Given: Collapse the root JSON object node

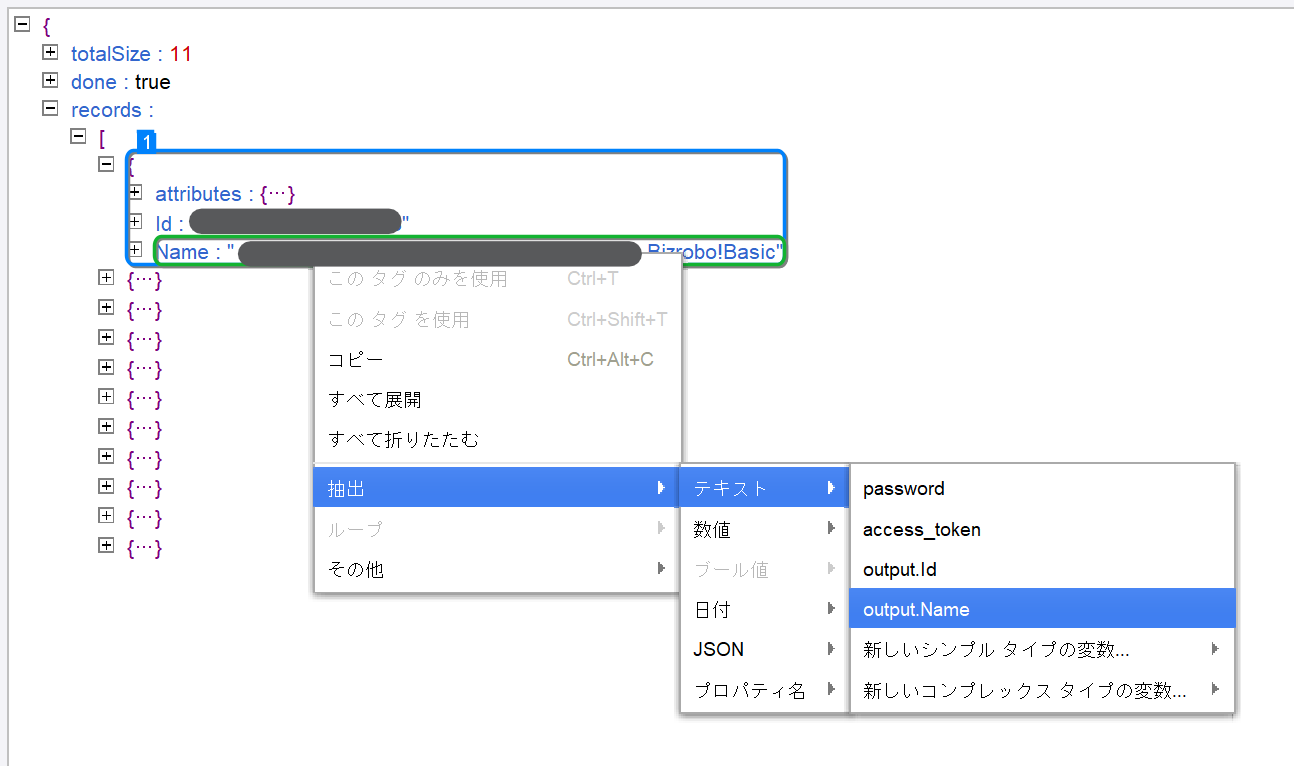Looking at the screenshot, I should point(23,24).
